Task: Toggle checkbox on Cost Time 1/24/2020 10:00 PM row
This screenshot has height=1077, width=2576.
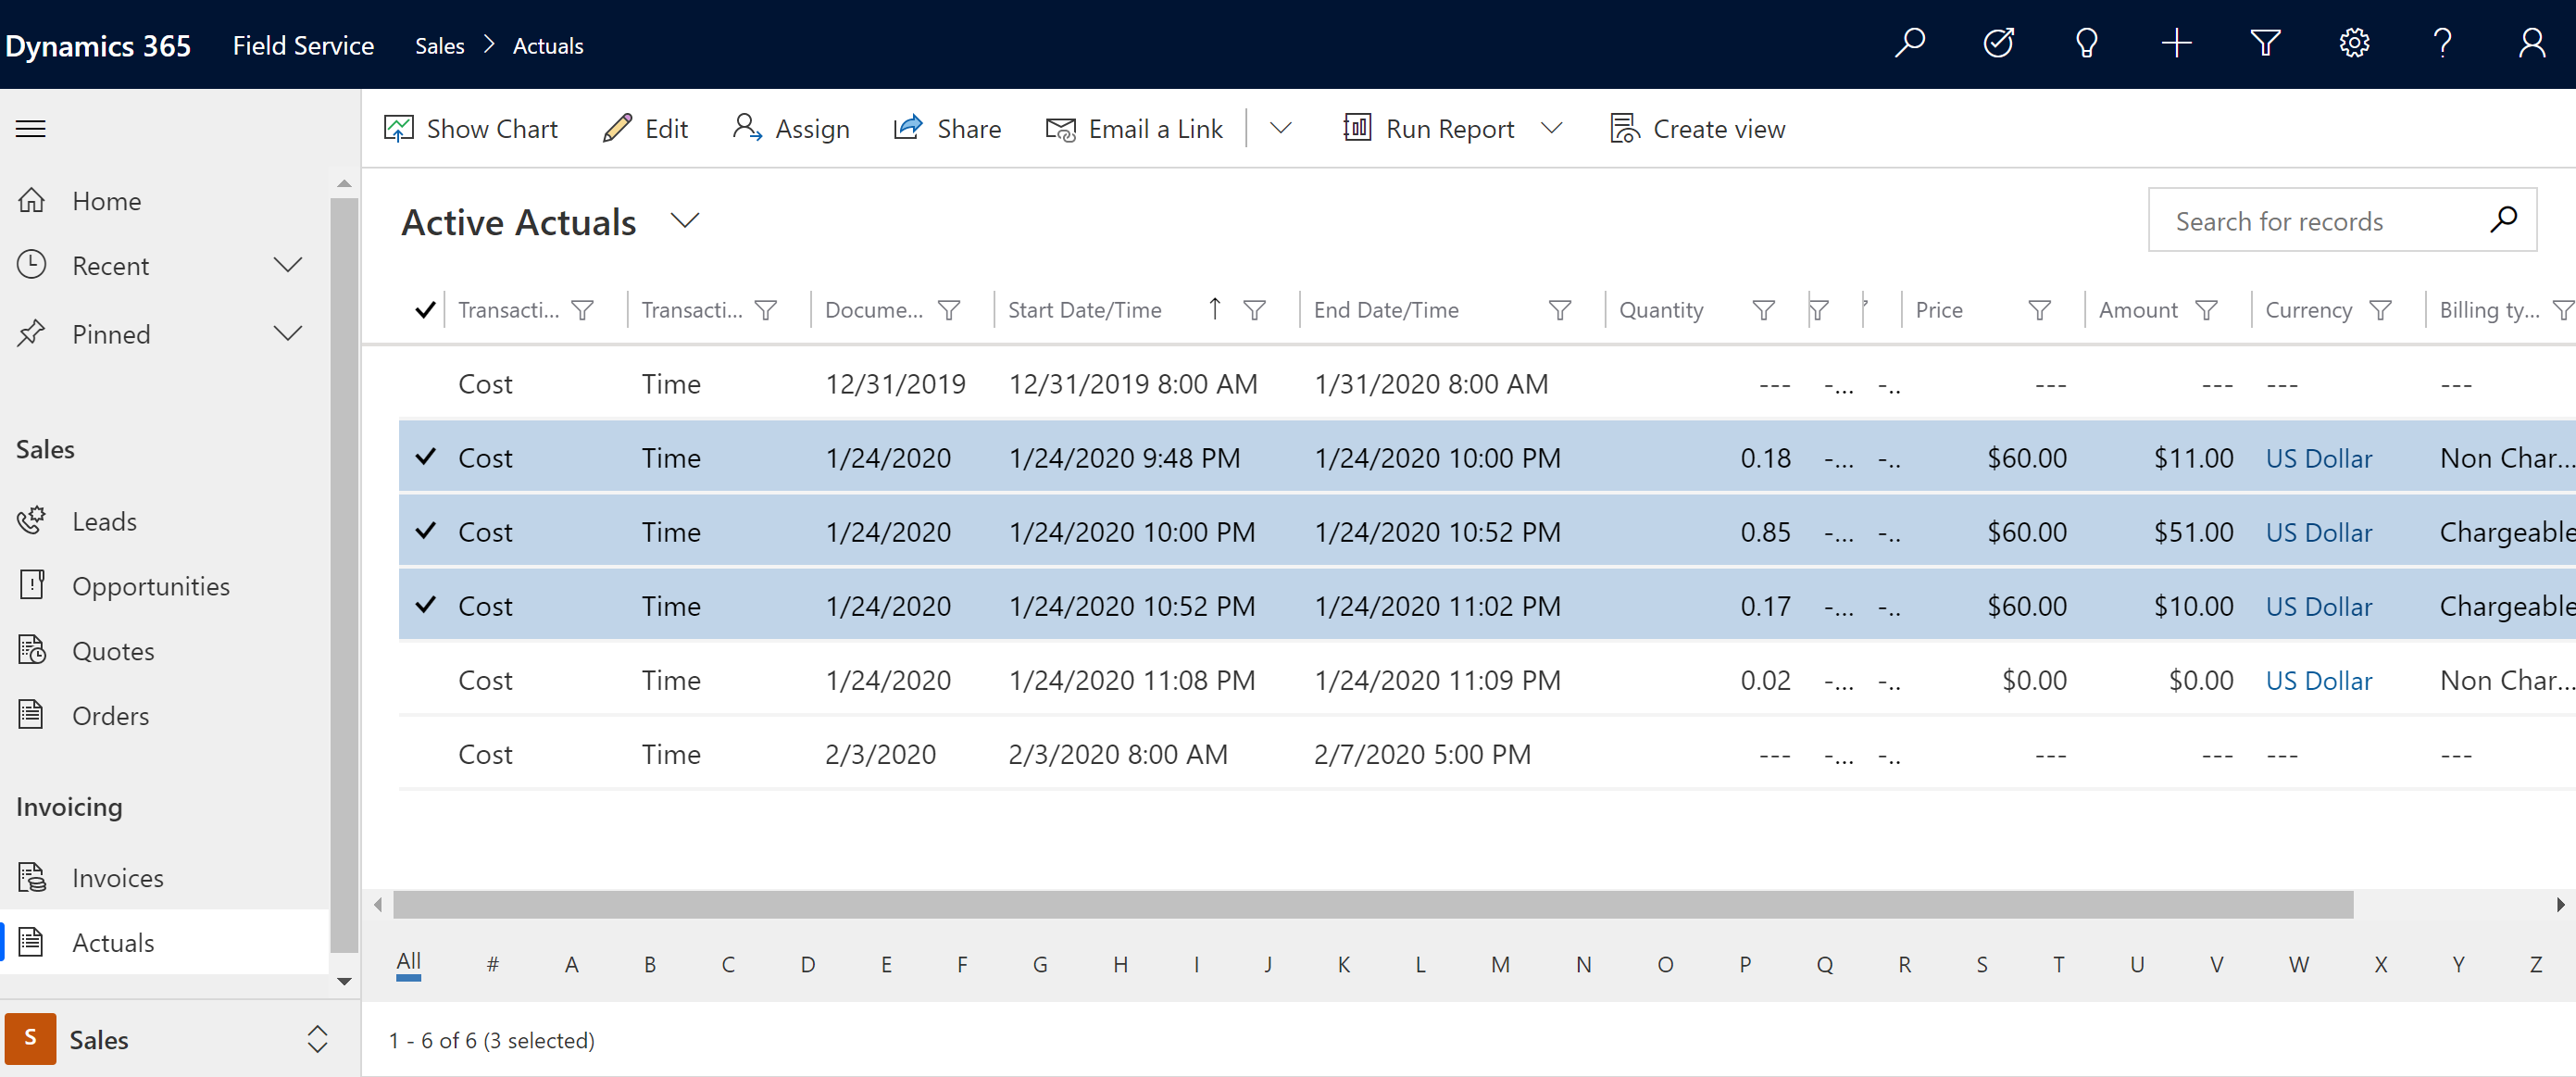Action: pyautogui.click(x=424, y=532)
